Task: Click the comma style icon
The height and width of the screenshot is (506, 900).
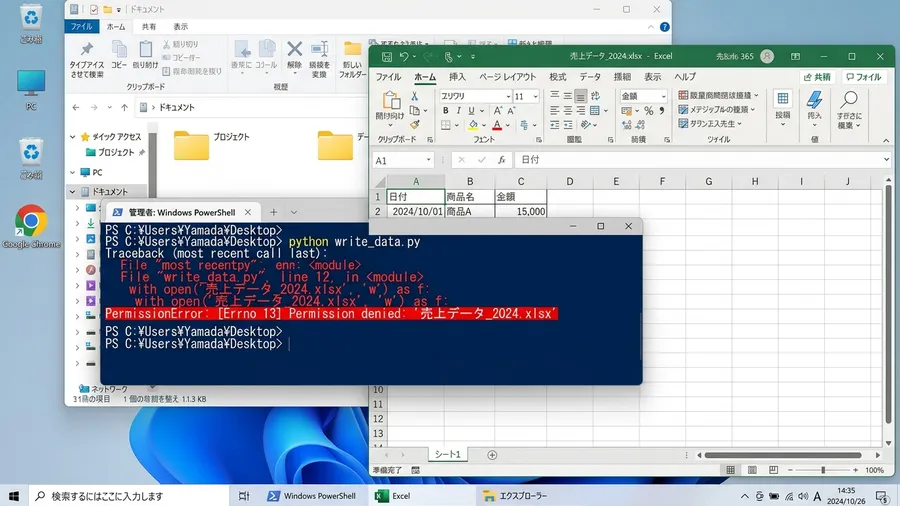Action: (x=662, y=110)
